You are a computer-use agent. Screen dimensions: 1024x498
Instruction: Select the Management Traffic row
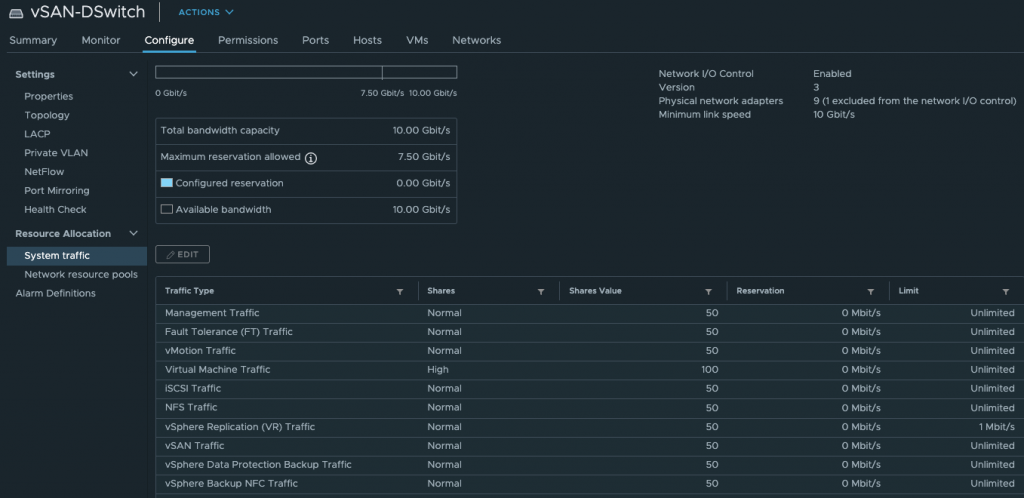click(x=590, y=313)
